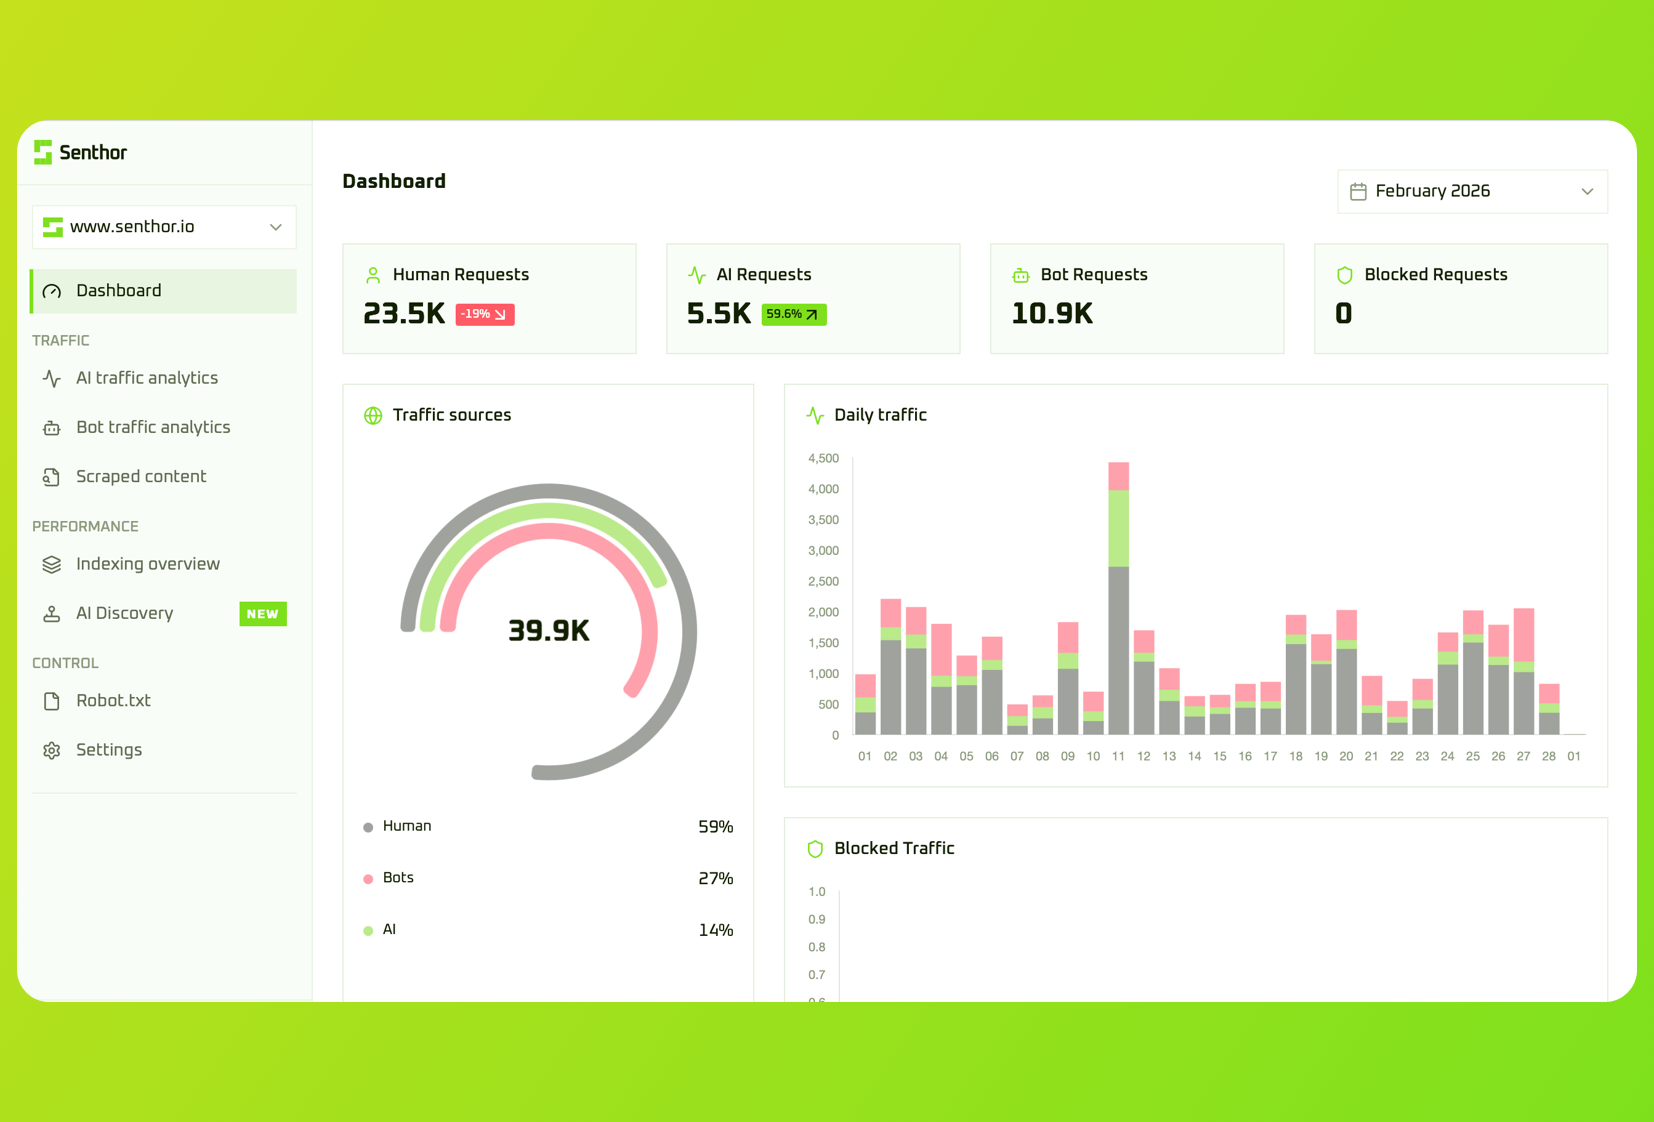Click the chevron on the site selector
The image size is (1654, 1122).
click(276, 227)
